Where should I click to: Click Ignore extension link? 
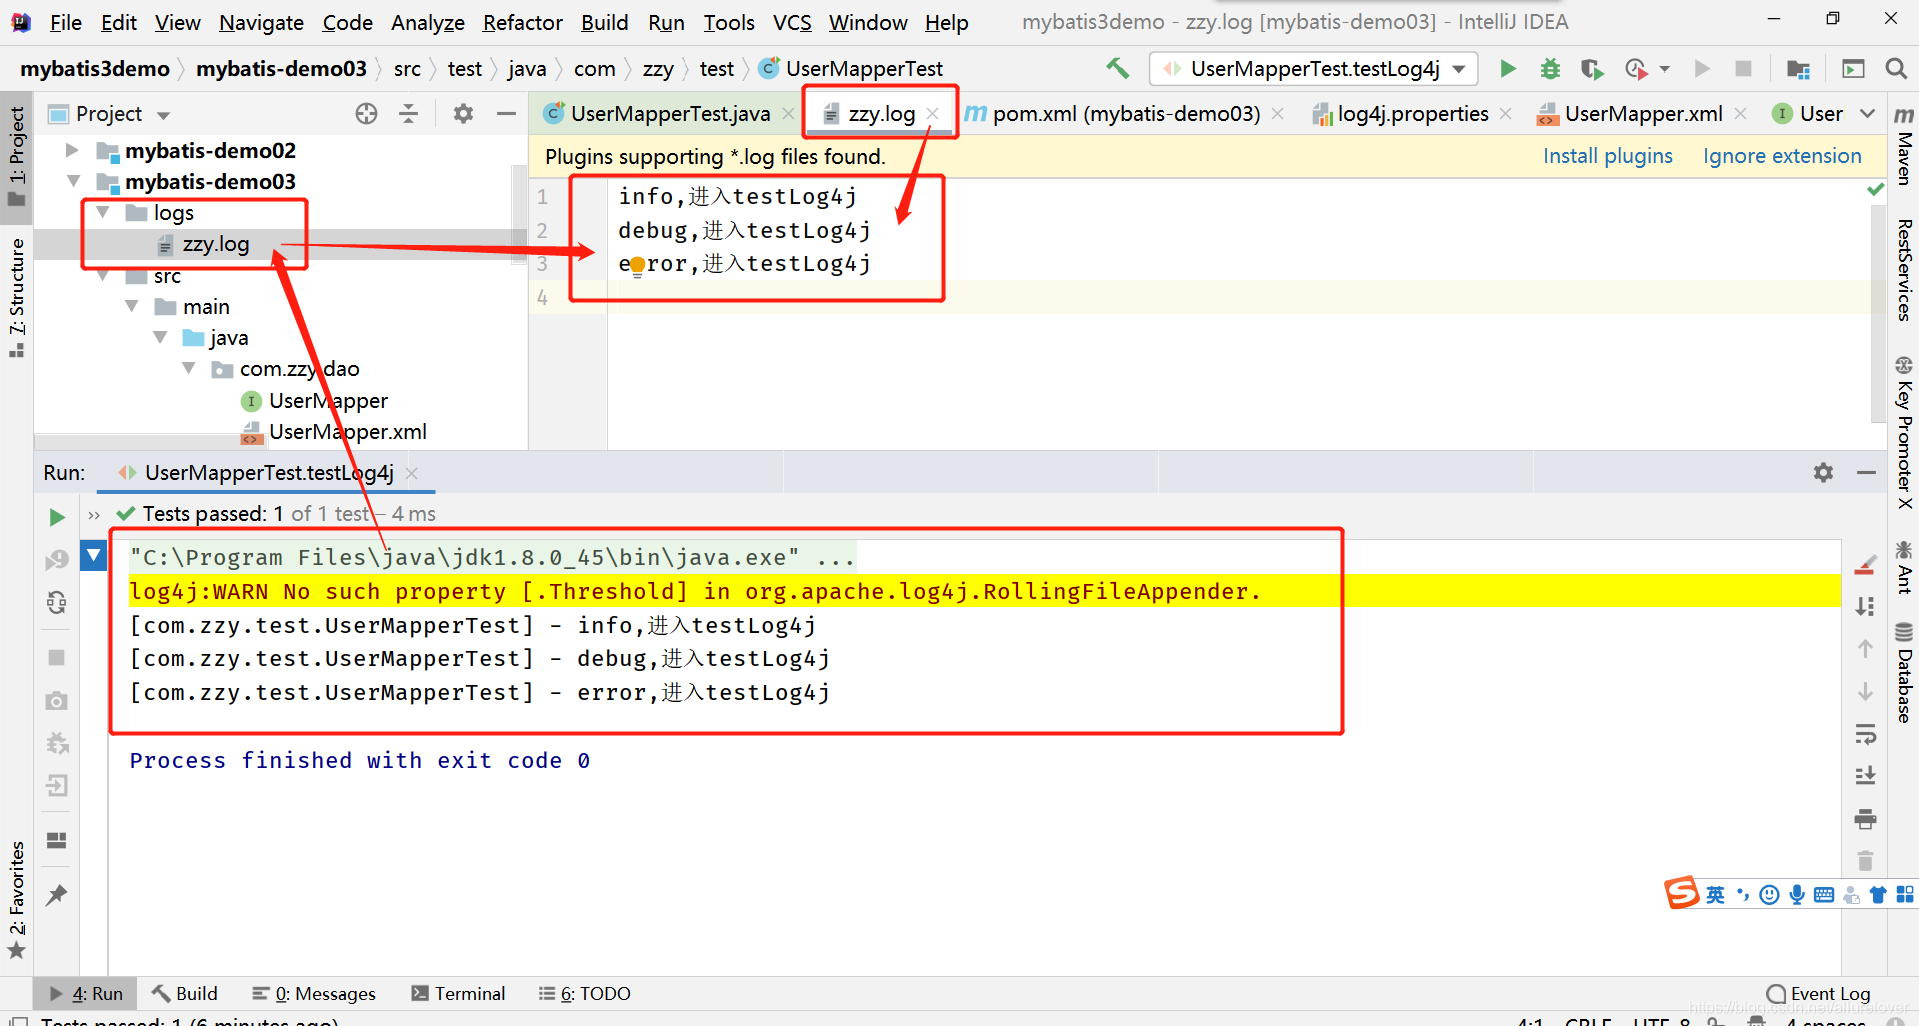1782,156
